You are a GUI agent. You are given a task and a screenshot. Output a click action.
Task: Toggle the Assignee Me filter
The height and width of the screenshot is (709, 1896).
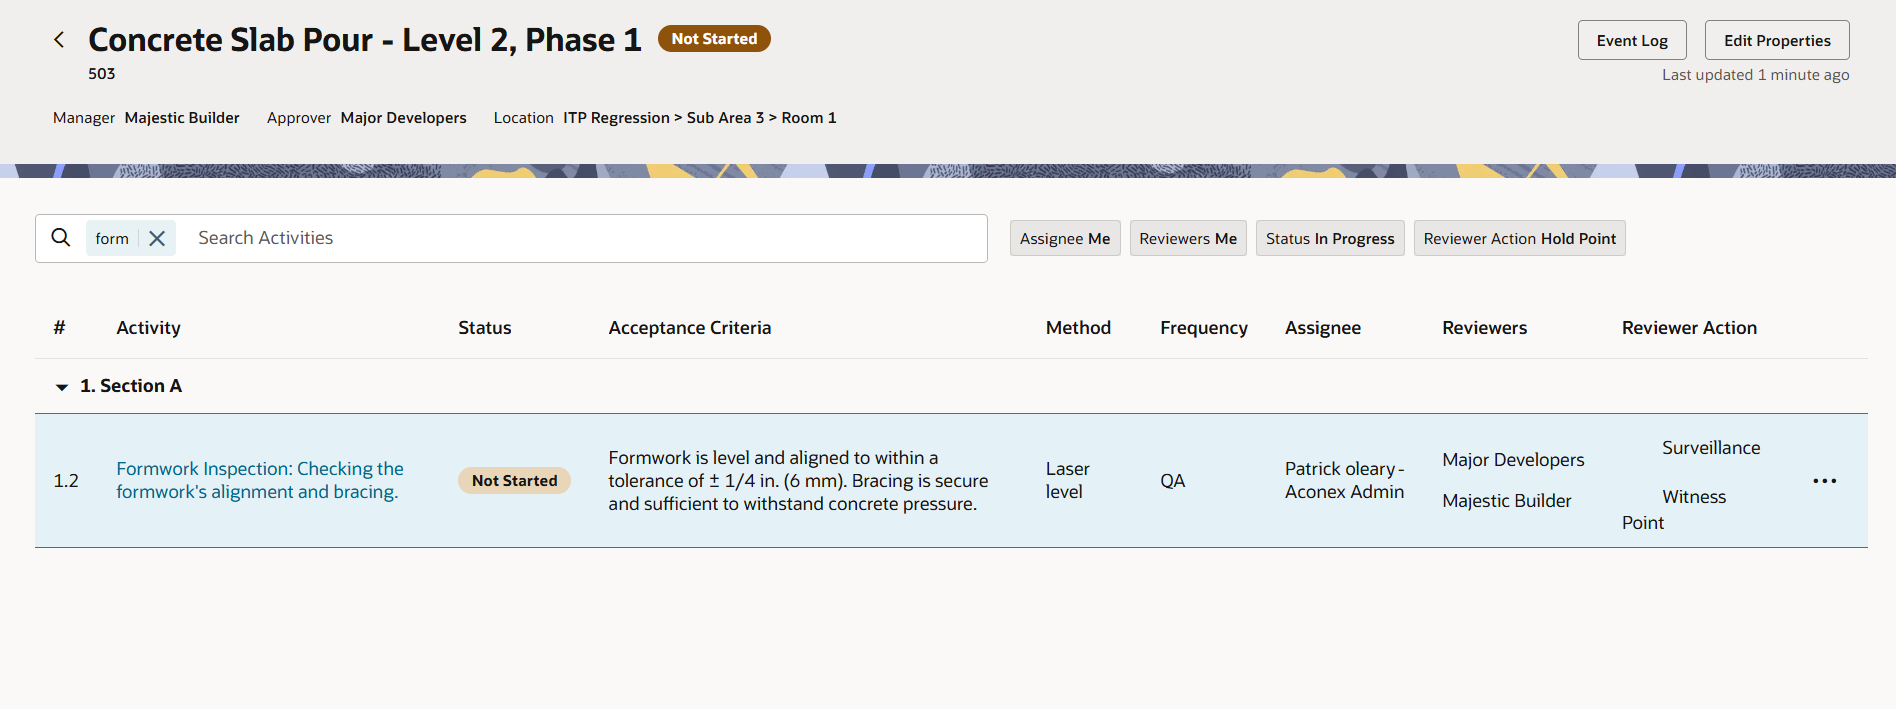tap(1064, 238)
